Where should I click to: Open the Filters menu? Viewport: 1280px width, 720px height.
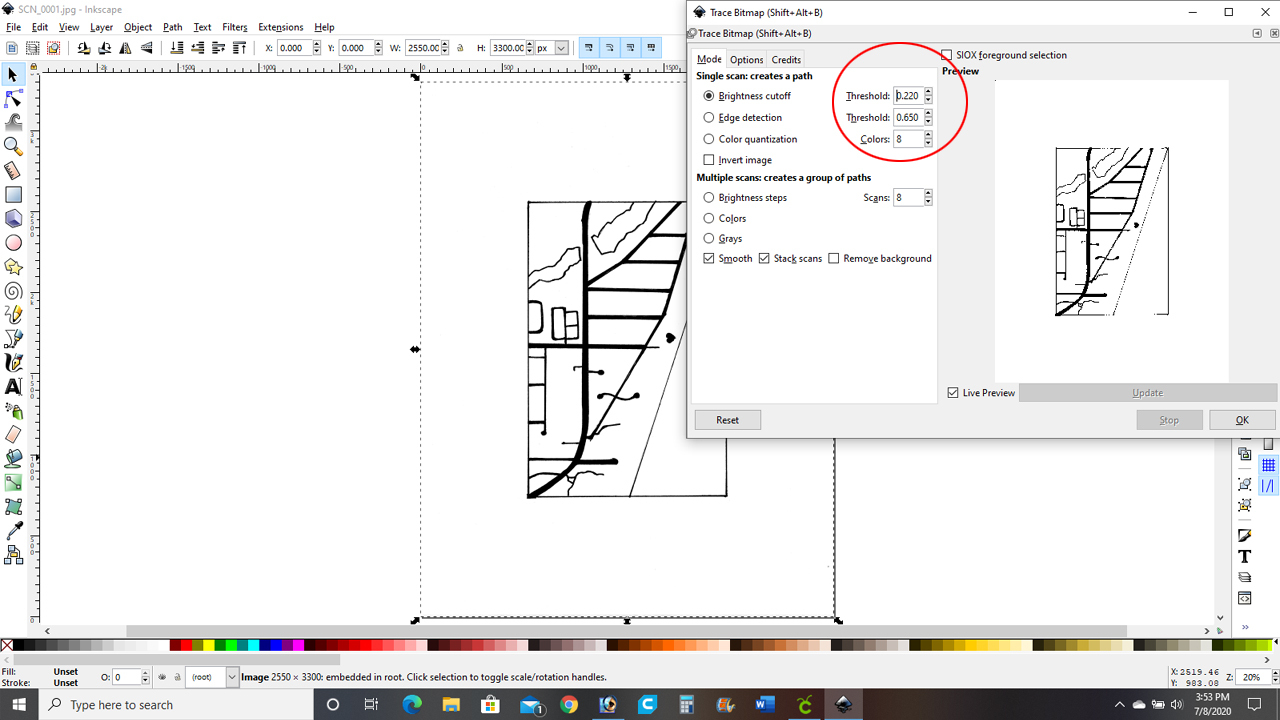point(235,27)
